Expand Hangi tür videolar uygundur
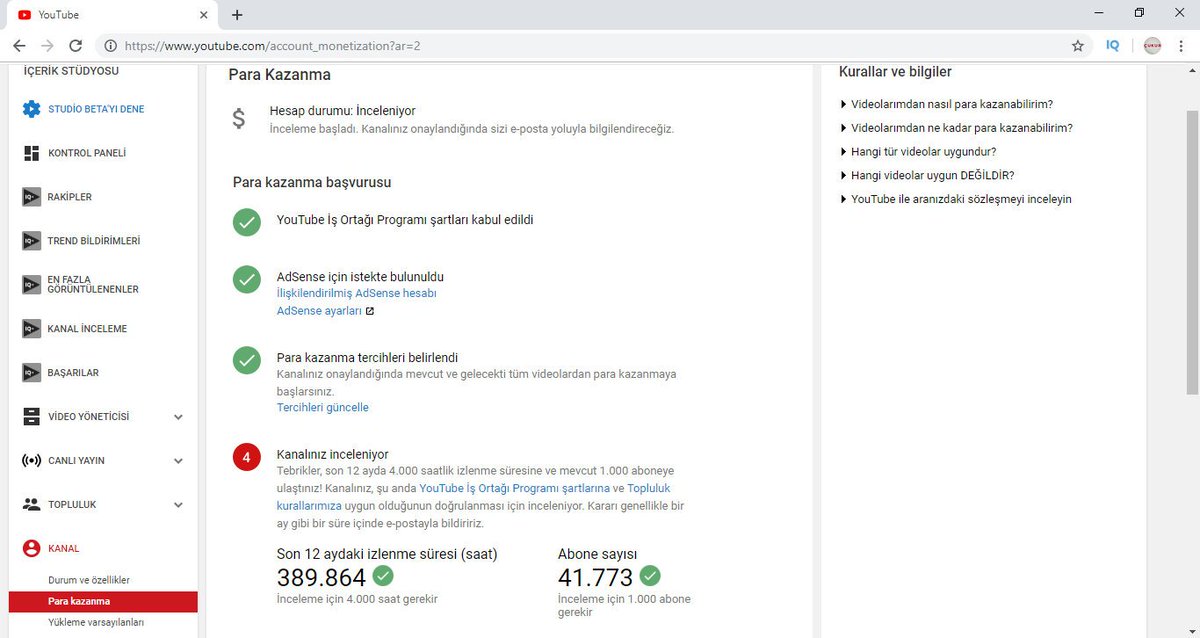Viewport: 1200px width, 638px height. tap(918, 152)
